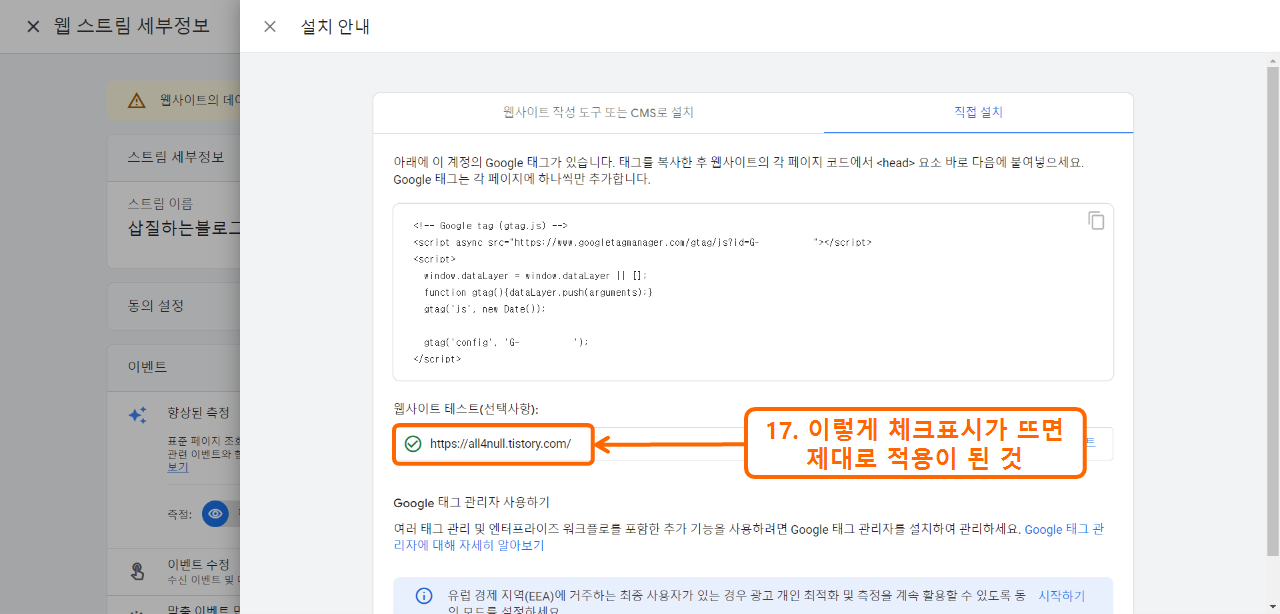Select the 직접 설치 tab
This screenshot has height=614, width=1280.
click(976, 113)
